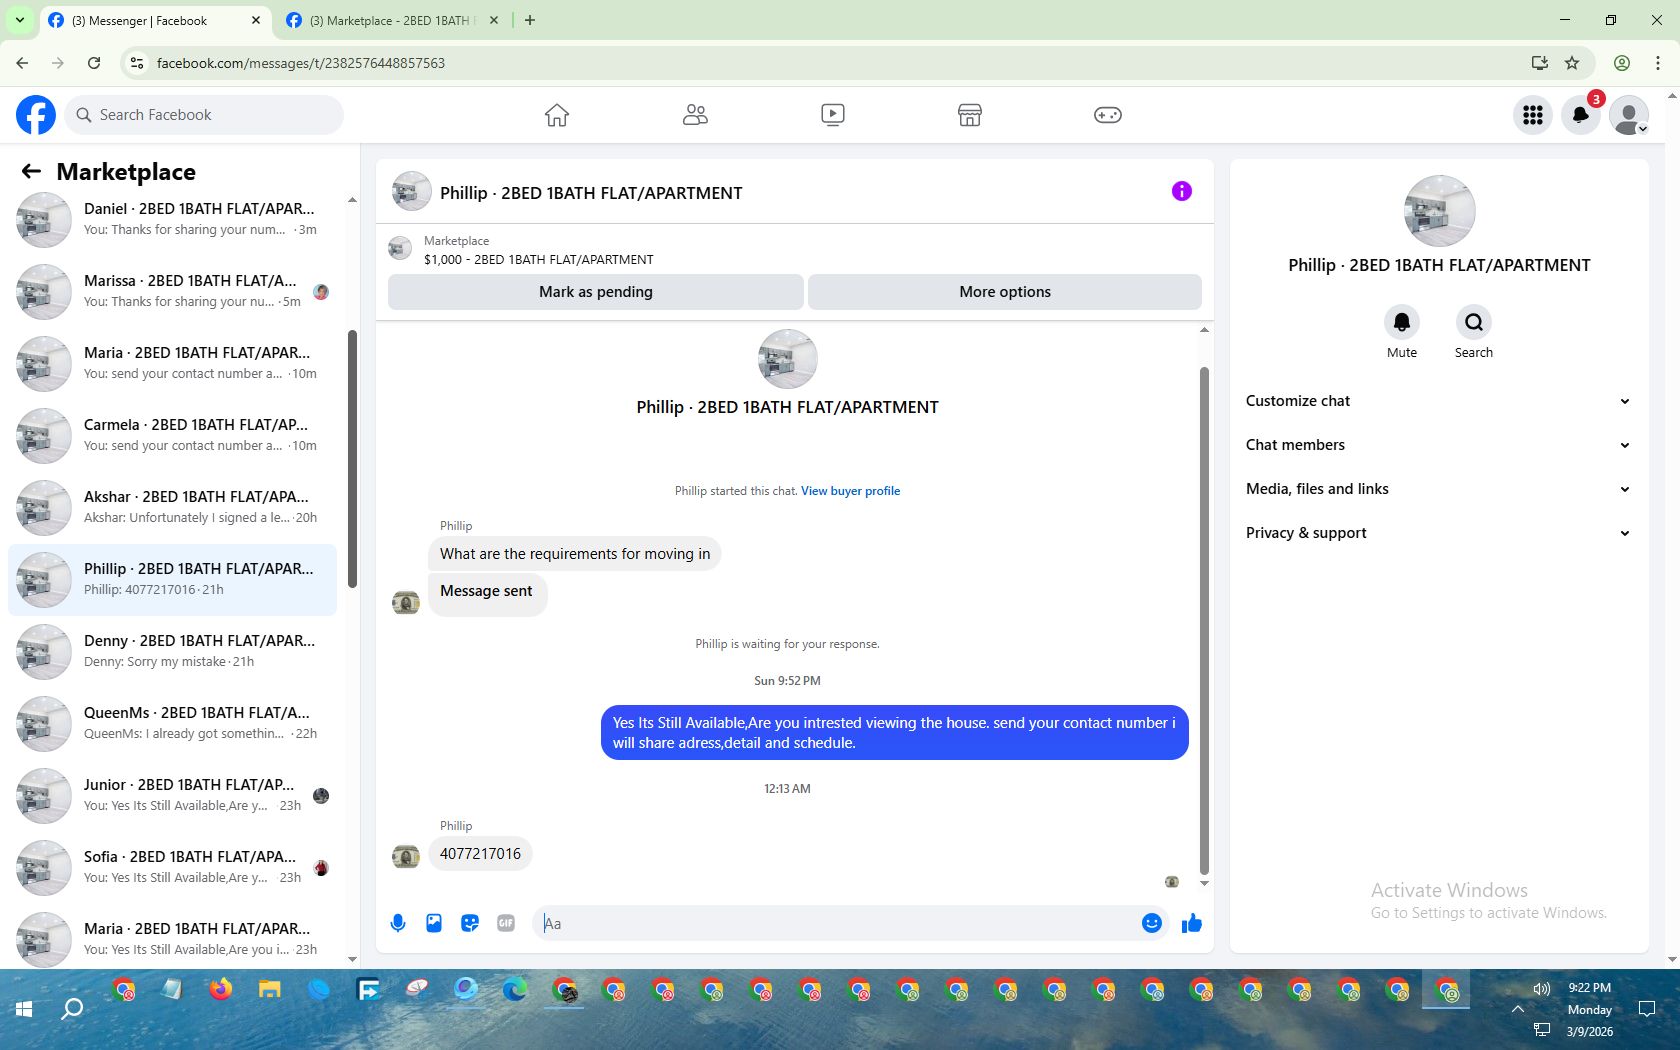Open Edge browser from the taskbar

pyautogui.click(x=515, y=990)
